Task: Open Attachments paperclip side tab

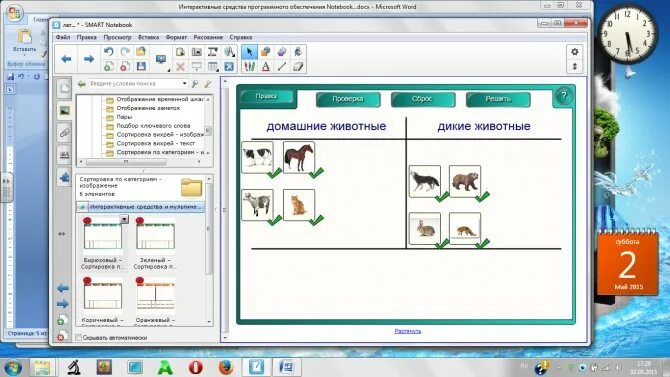Action: pos(64,133)
